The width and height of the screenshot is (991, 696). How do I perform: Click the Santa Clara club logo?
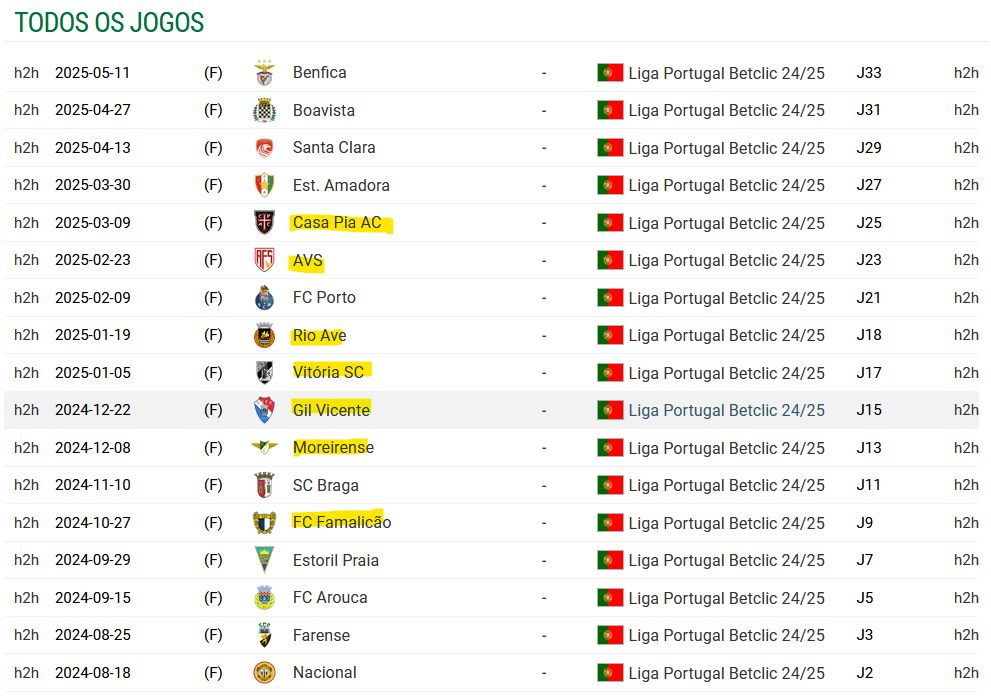tap(264, 148)
